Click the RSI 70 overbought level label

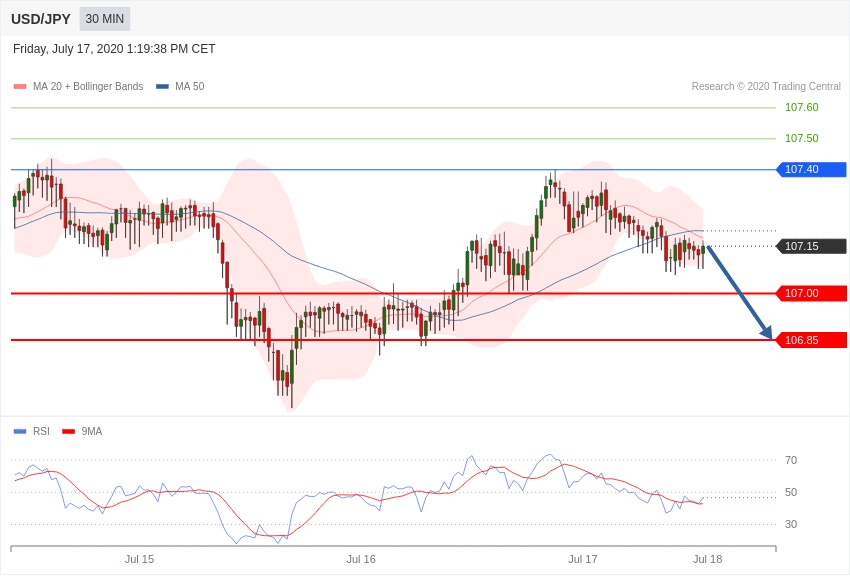coord(791,460)
